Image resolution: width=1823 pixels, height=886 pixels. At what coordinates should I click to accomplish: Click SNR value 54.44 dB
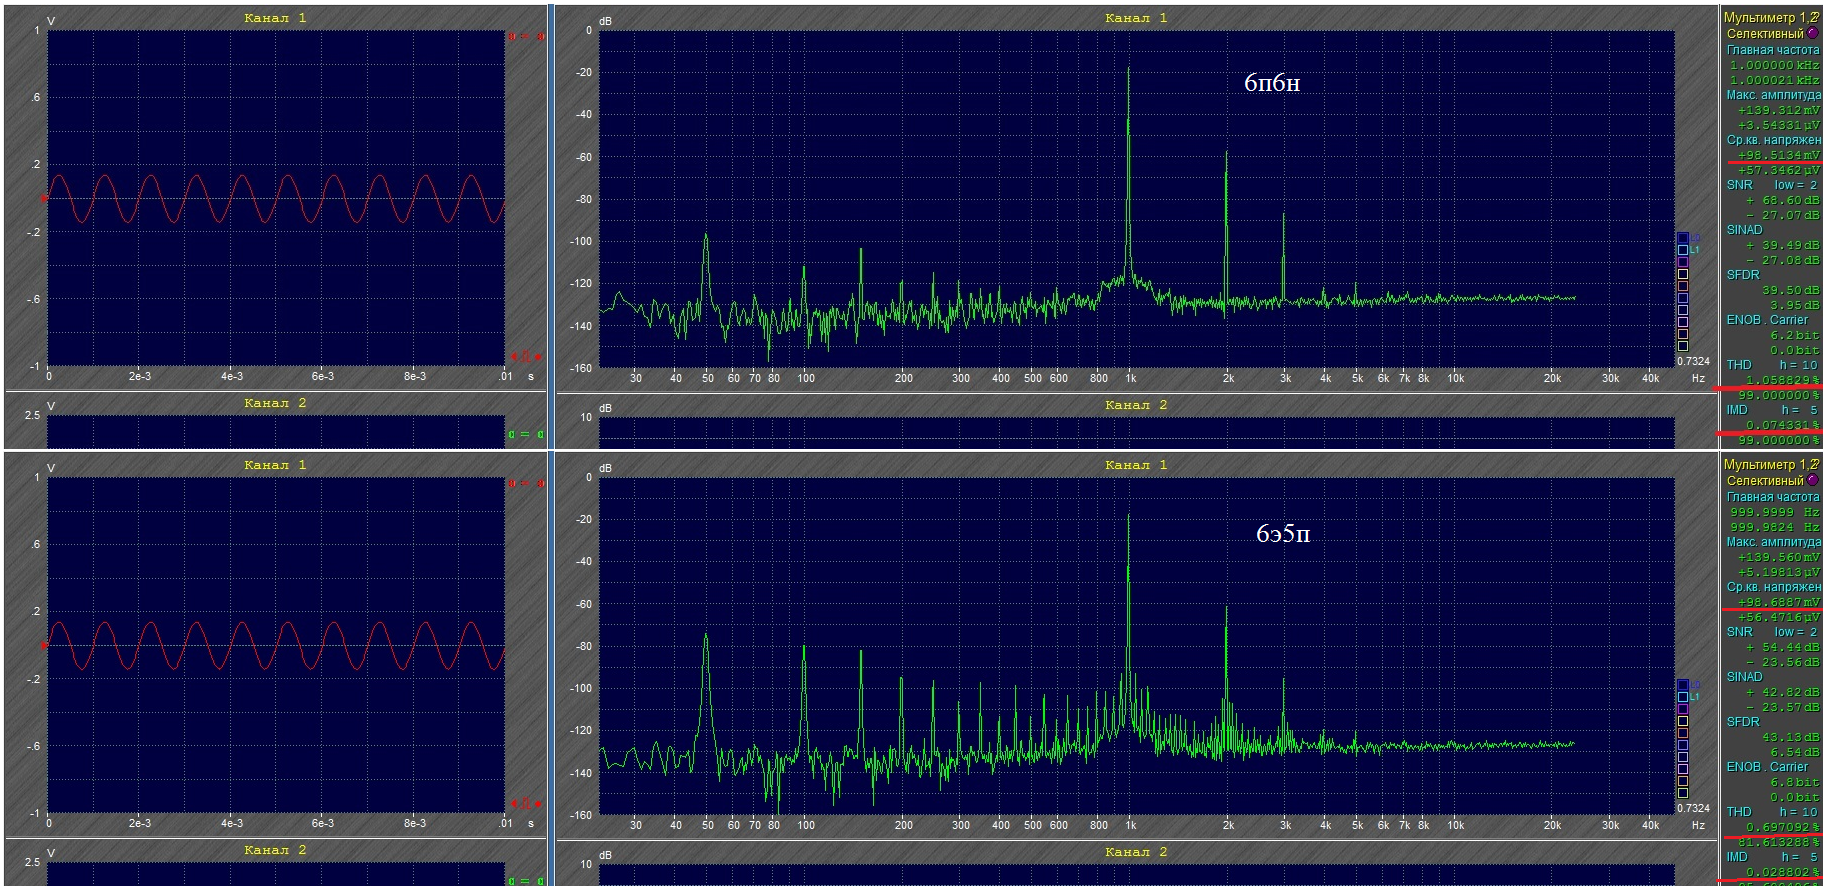1783,647
